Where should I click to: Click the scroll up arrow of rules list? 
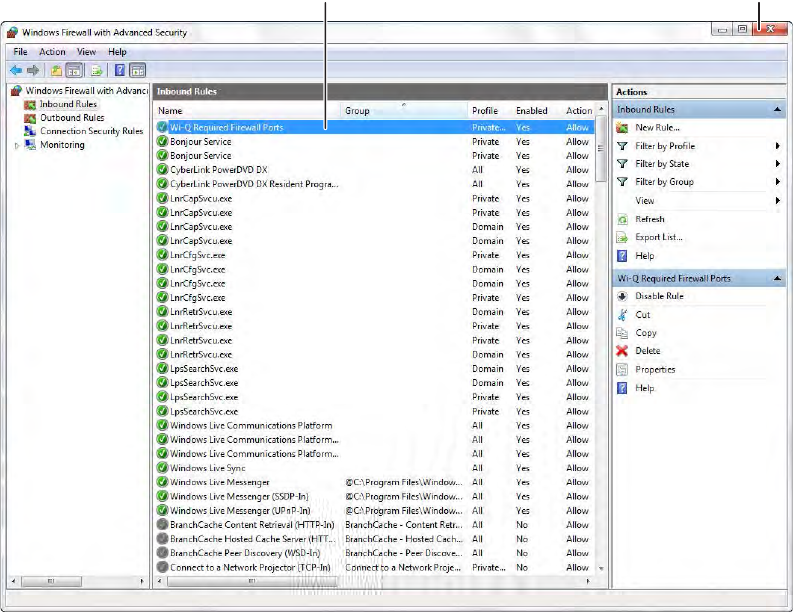point(601,109)
